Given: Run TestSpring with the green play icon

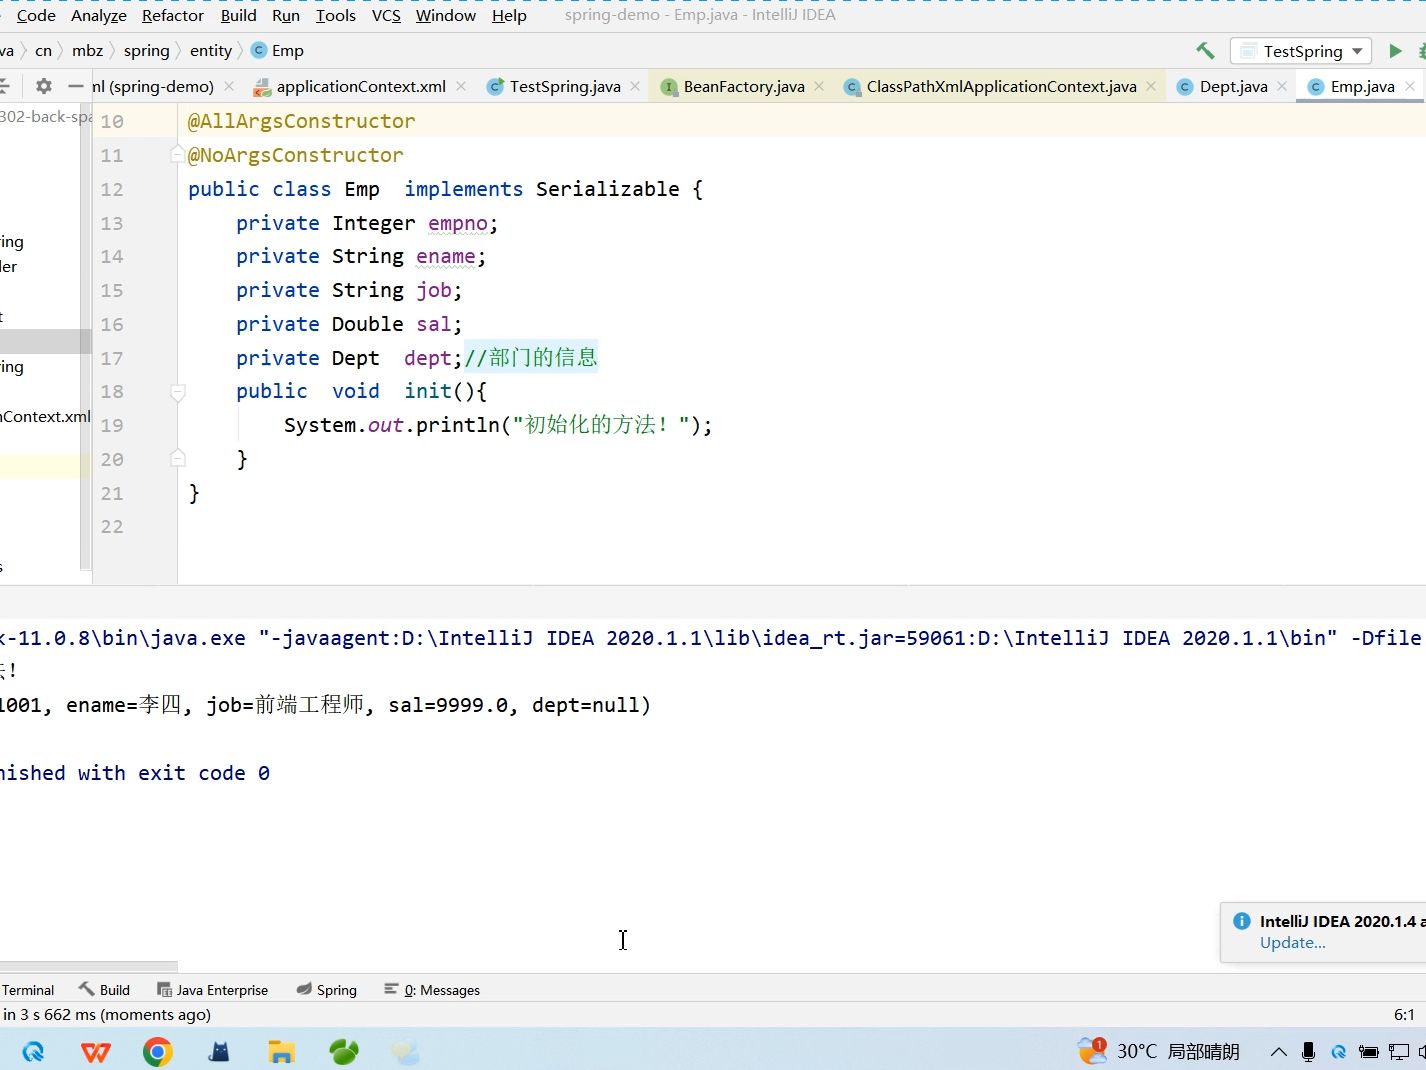Looking at the screenshot, I should 1395,51.
